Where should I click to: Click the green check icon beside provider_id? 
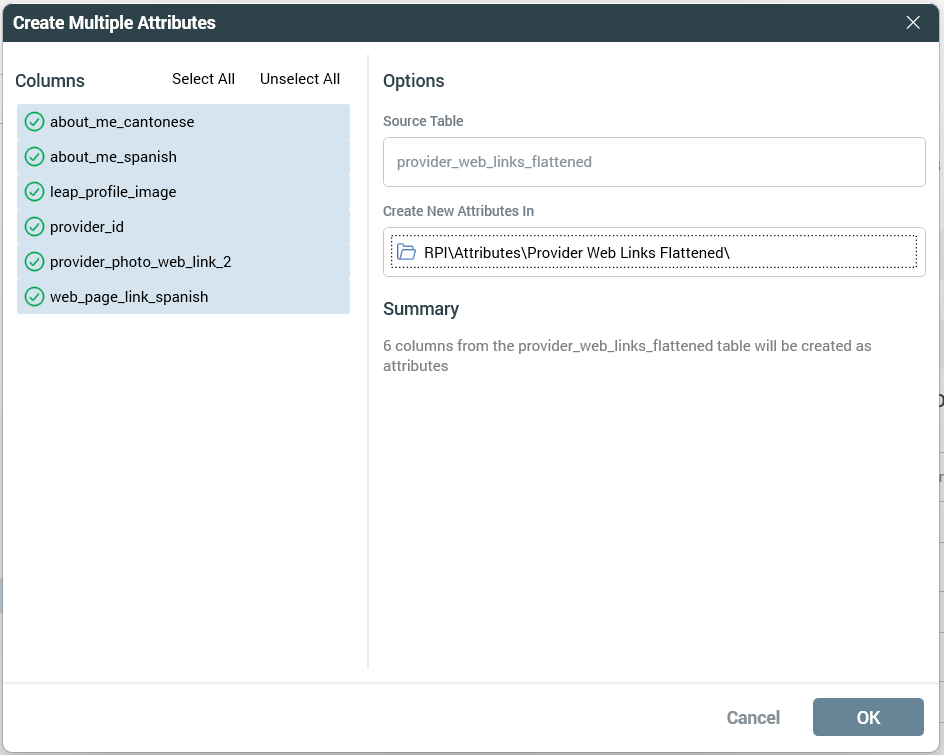[34, 227]
